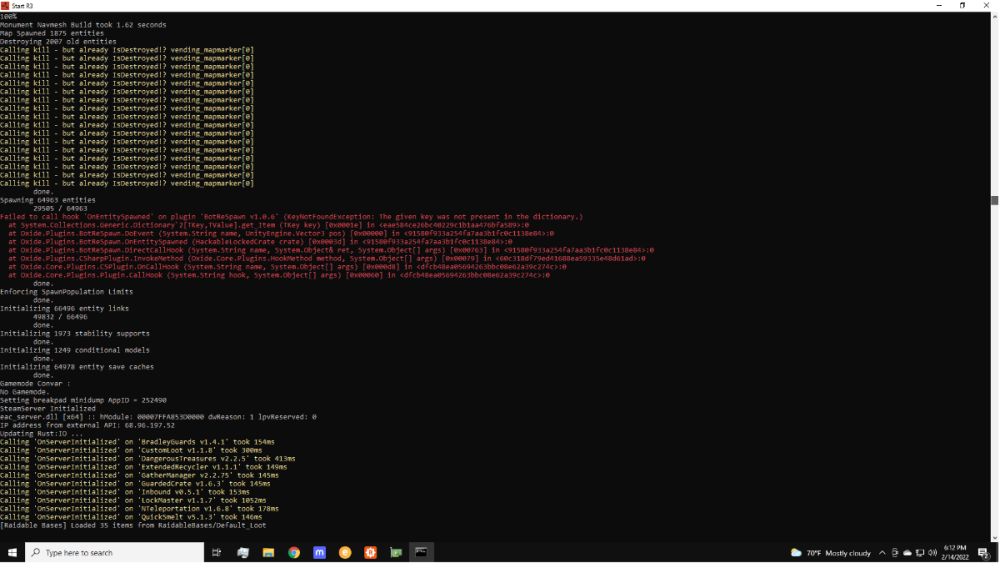Click the OneDrive cloud tray icon
This screenshot has width=1000, height=563.
tap(907, 552)
